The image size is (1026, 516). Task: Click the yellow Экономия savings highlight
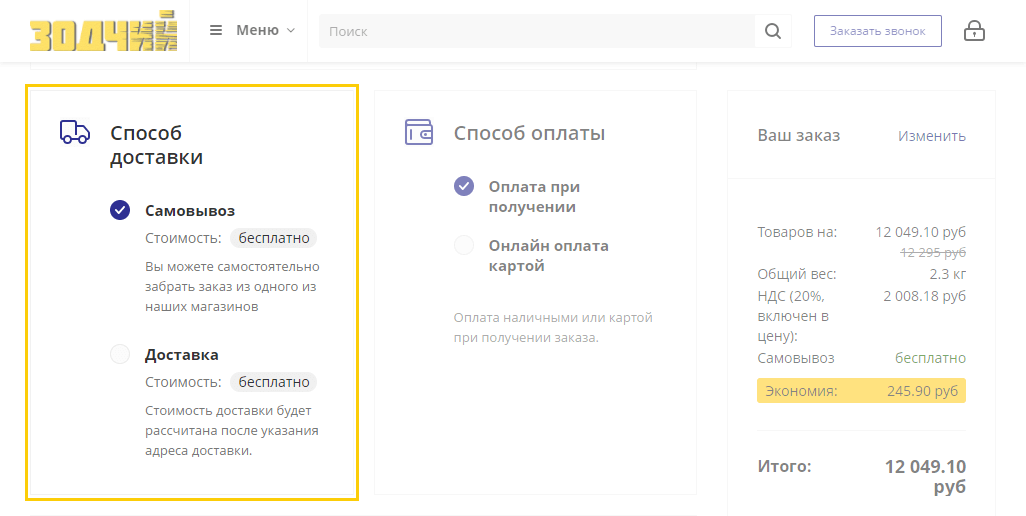click(861, 391)
